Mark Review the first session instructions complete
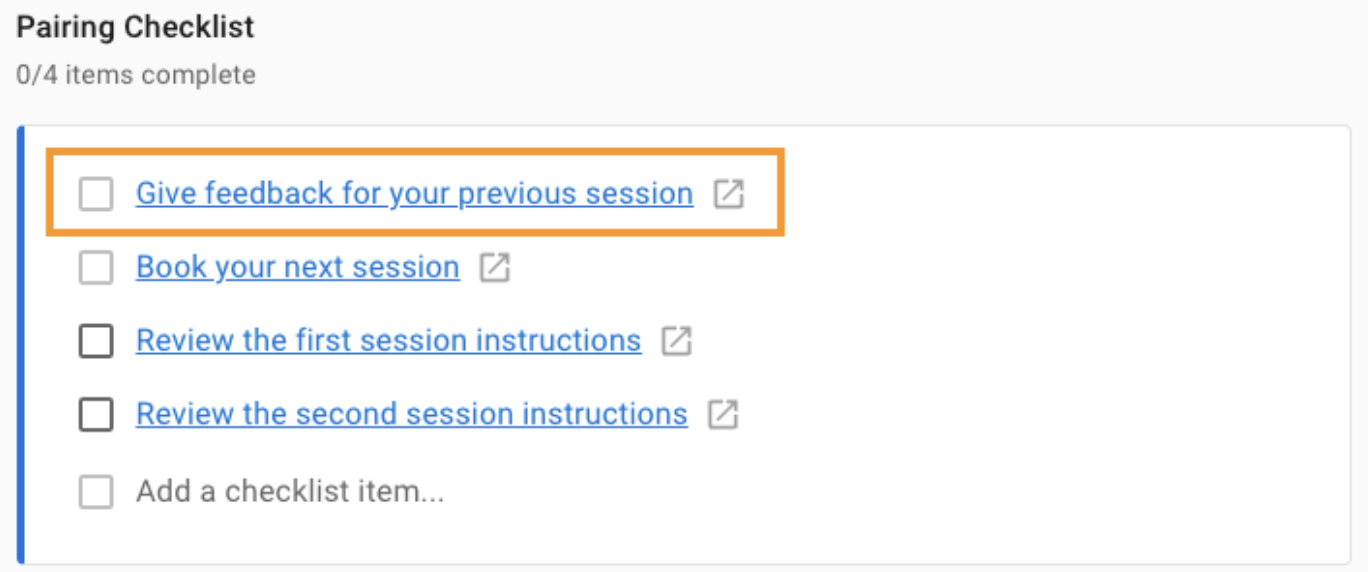Screen dimensions: 1368x572 point(96,341)
